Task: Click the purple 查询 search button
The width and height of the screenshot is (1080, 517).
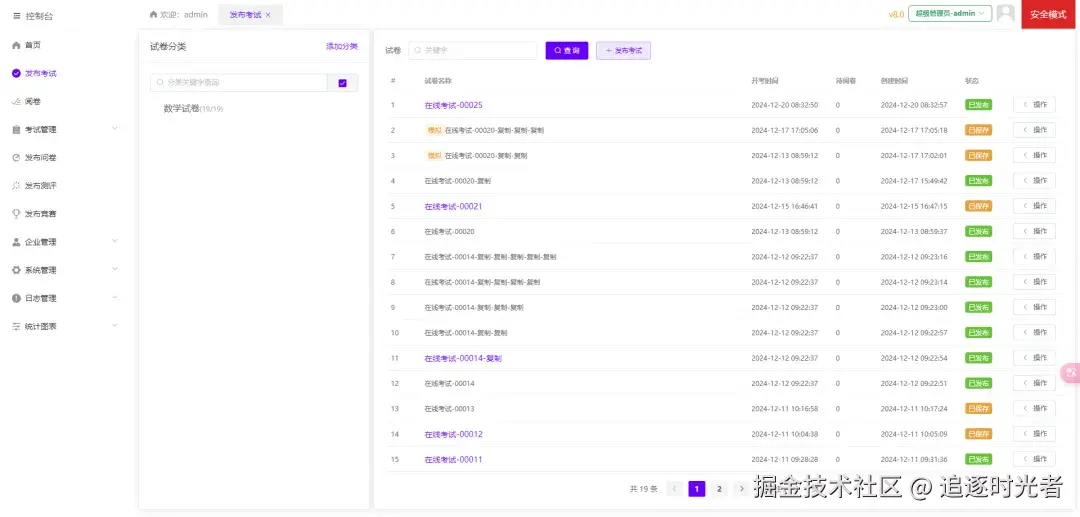Action: [567, 50]
